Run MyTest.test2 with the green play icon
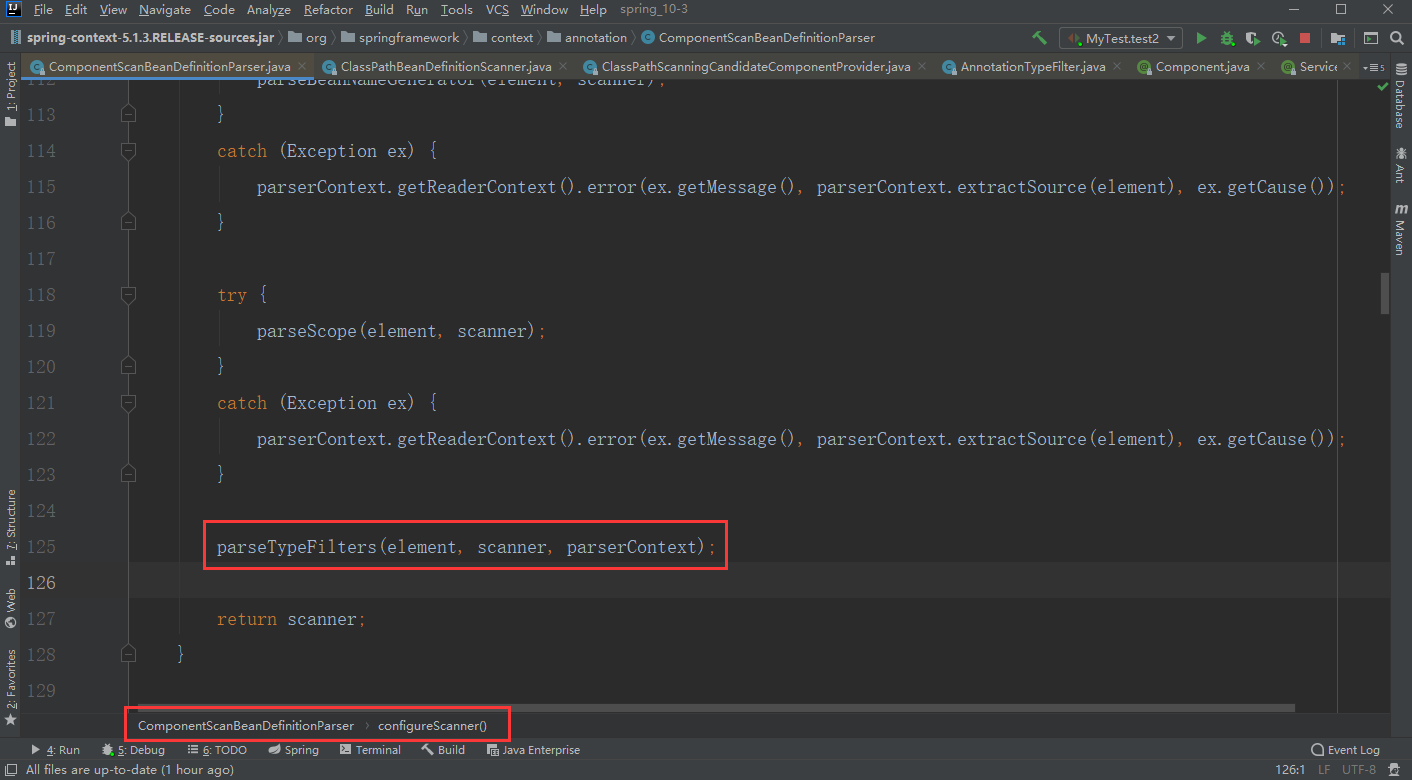This screenshot has width=1412, height=780. click(x=1201, y=38)
